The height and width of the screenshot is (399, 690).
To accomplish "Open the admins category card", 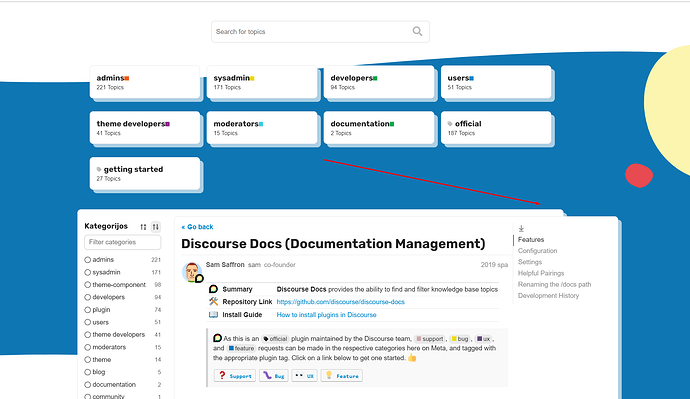I will pos(144,82).
